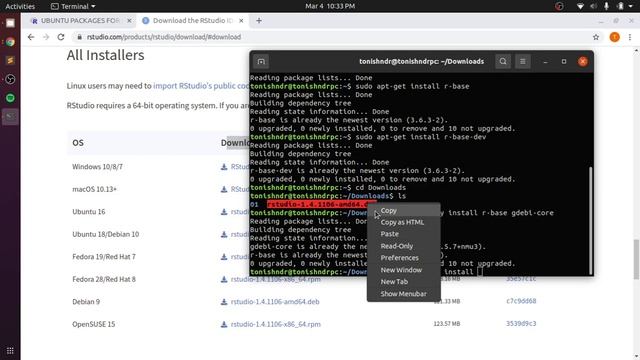This screenshot has height=360, width=640.
Task: Open OBS Studio from the dock
Action: click(x=10, y=79)
